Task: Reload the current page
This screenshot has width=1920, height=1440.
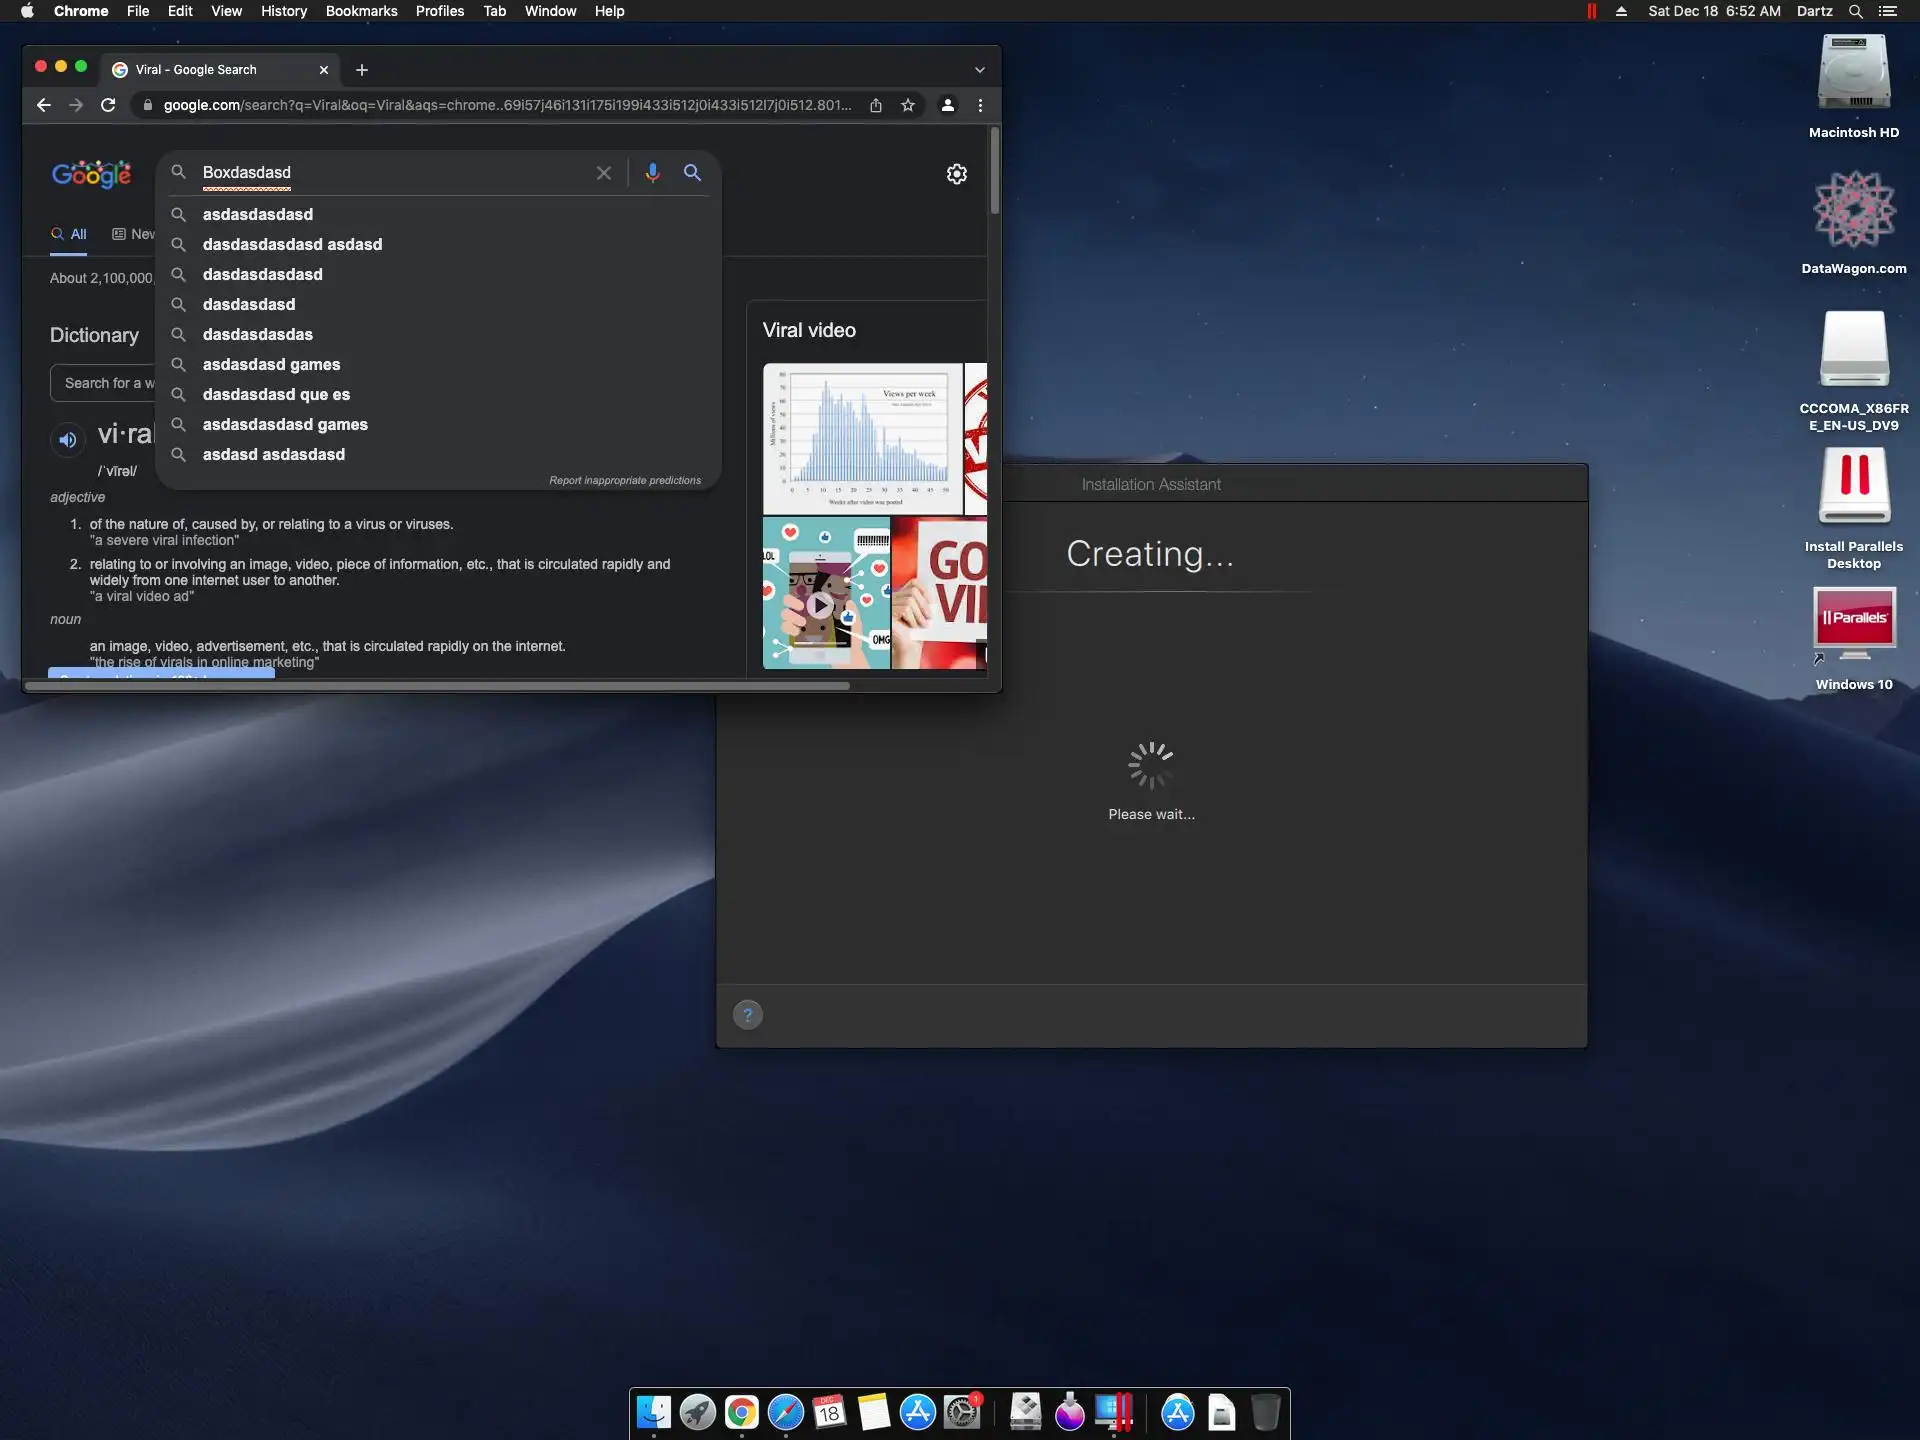Action: (108, 105)
